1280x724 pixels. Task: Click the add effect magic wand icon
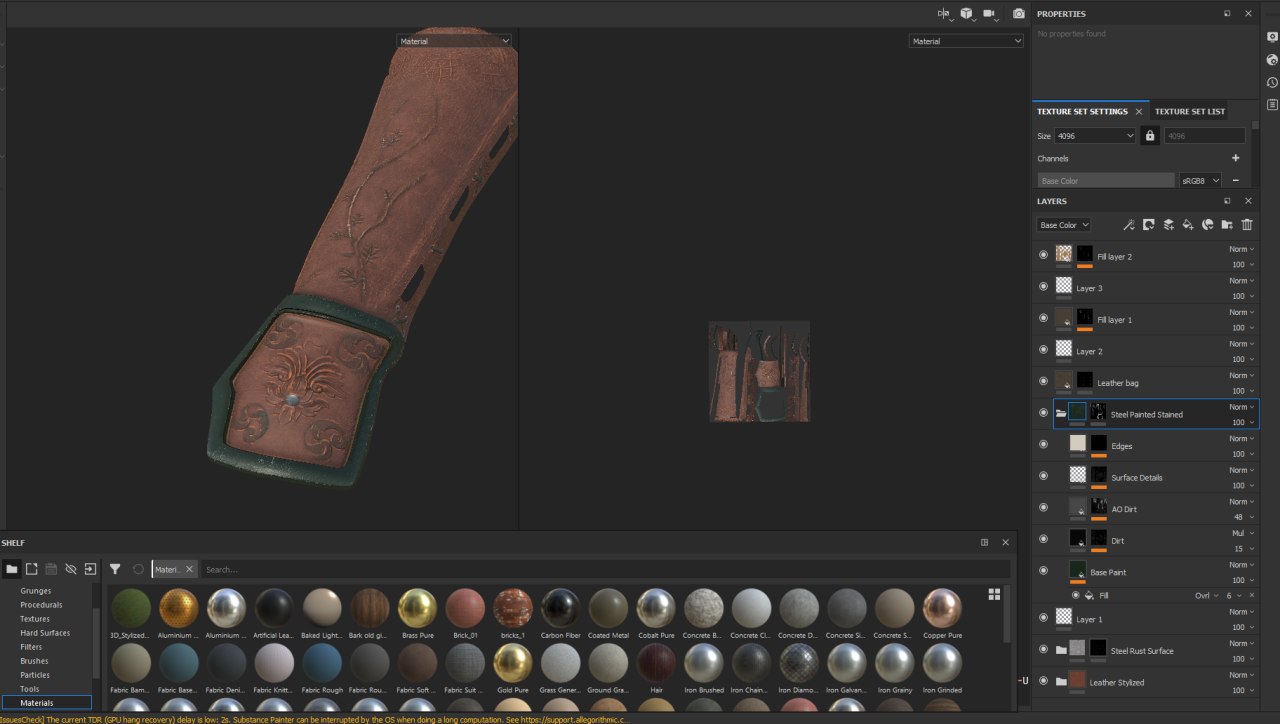1129,225
